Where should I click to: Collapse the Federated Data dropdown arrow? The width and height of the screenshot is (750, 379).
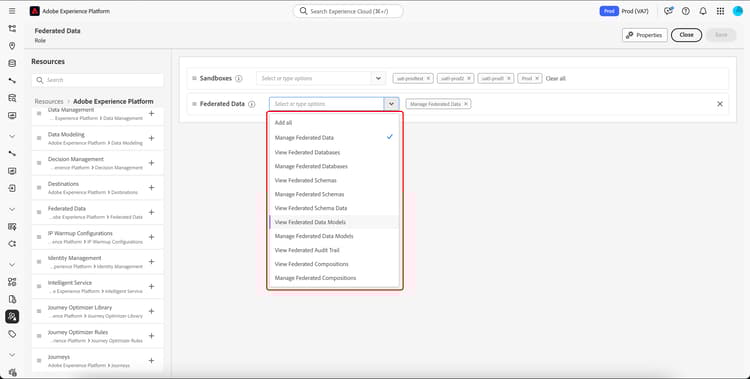pos(391,104)
